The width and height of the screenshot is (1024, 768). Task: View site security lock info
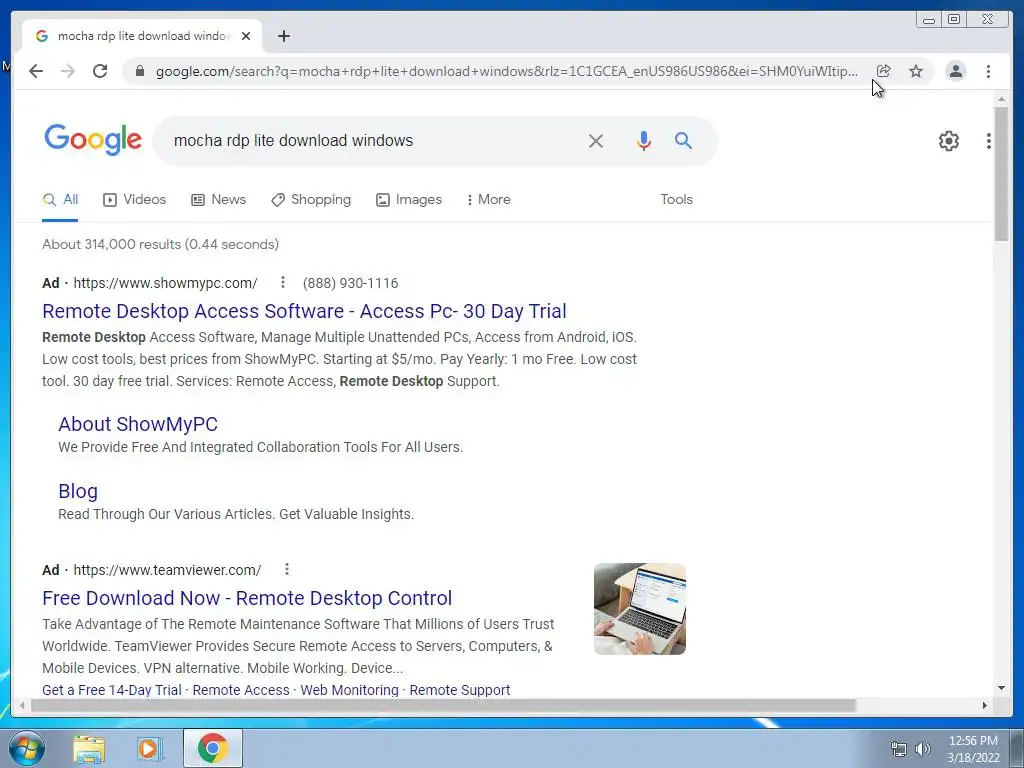139,71
